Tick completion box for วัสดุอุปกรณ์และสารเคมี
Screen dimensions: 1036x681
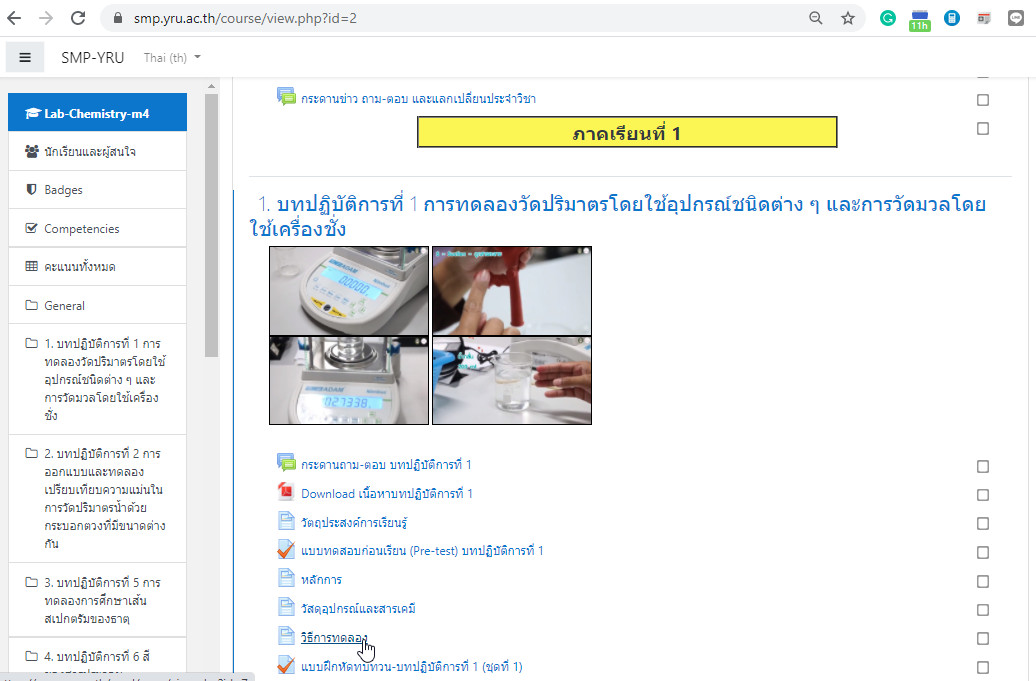click(982, 610)
